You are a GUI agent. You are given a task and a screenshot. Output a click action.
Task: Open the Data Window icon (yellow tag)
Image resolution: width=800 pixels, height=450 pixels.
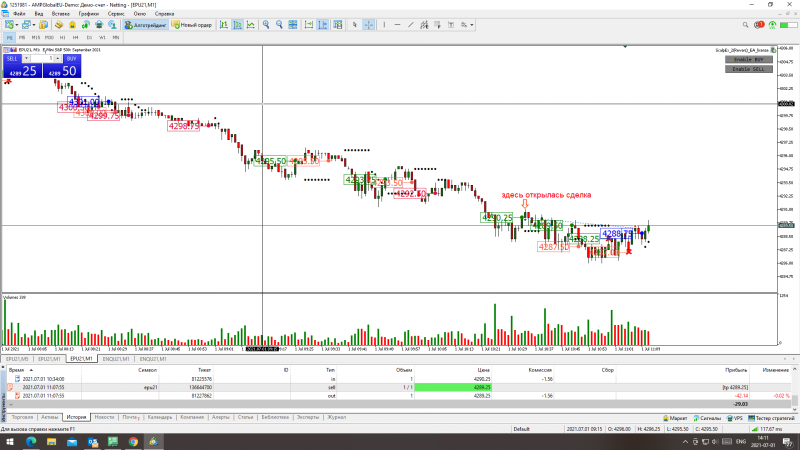pos(59,24)
